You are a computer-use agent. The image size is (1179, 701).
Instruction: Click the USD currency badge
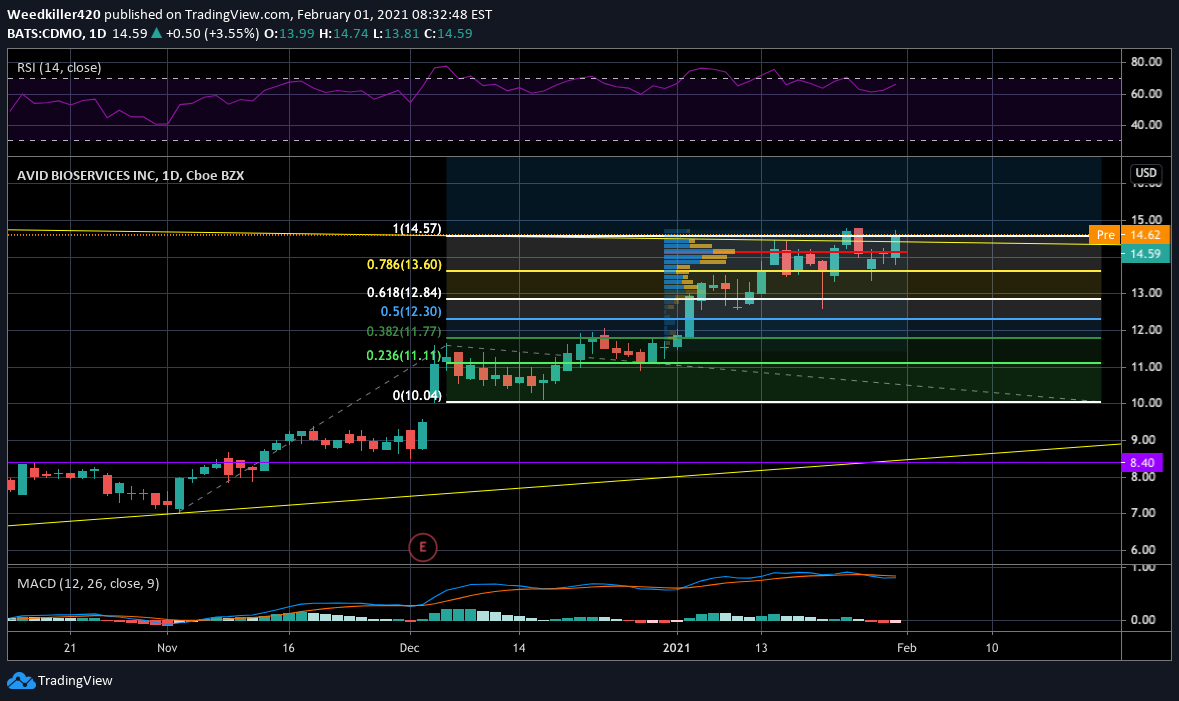(1146, 172)
